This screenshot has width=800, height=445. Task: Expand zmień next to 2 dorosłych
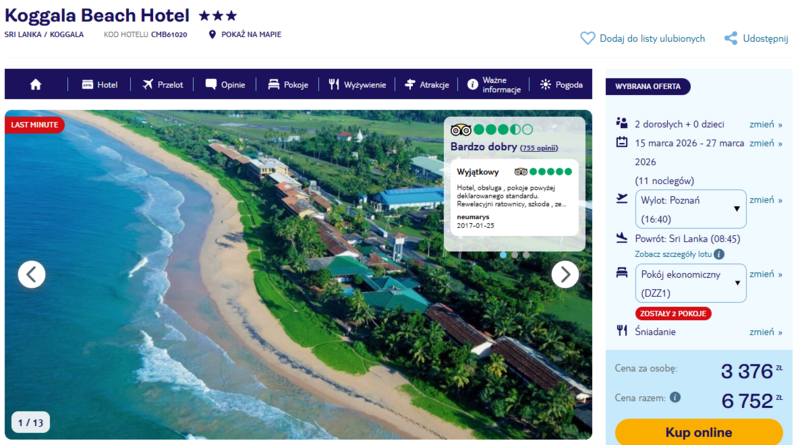coord(765,124)
